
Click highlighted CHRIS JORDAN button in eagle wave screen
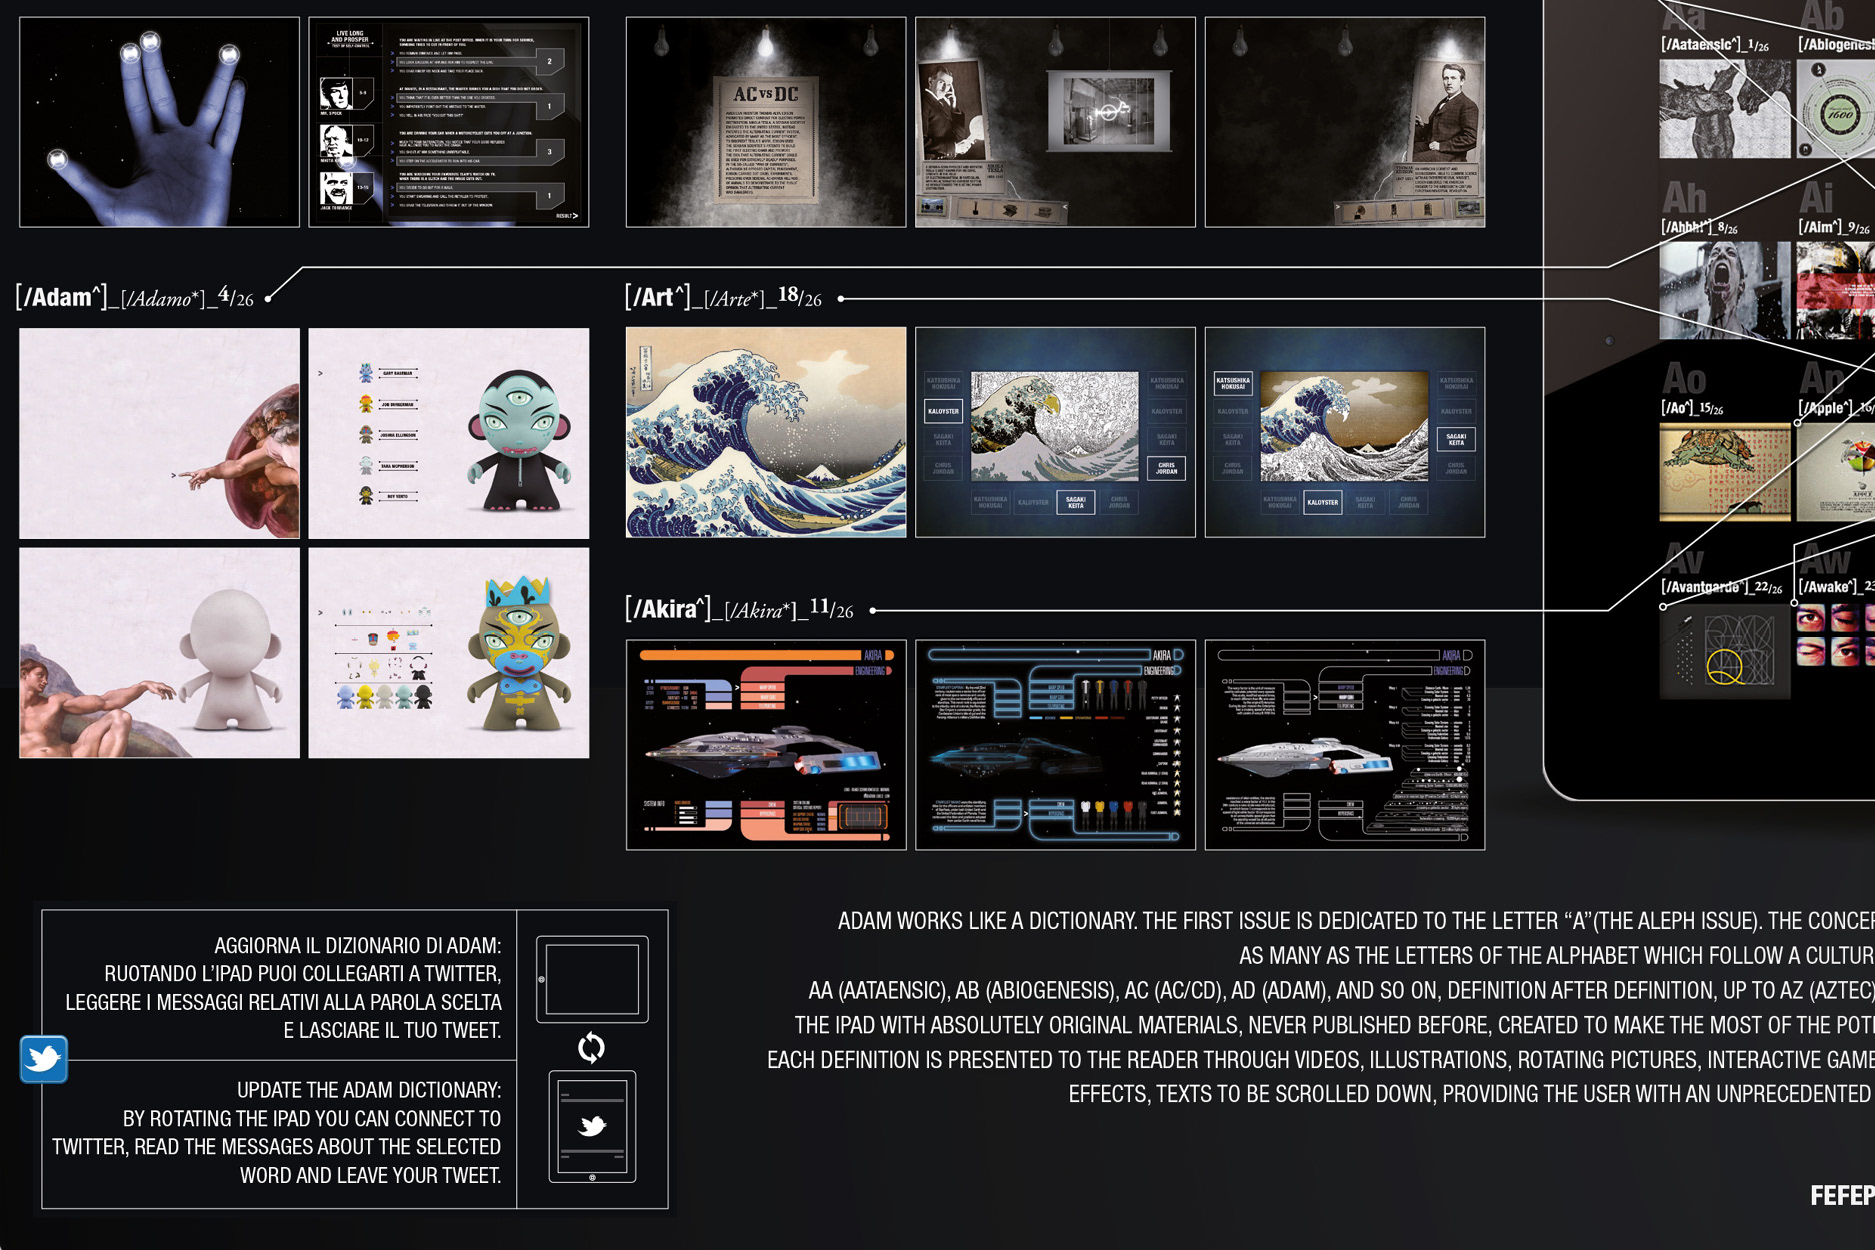[x=1166, y=467]
